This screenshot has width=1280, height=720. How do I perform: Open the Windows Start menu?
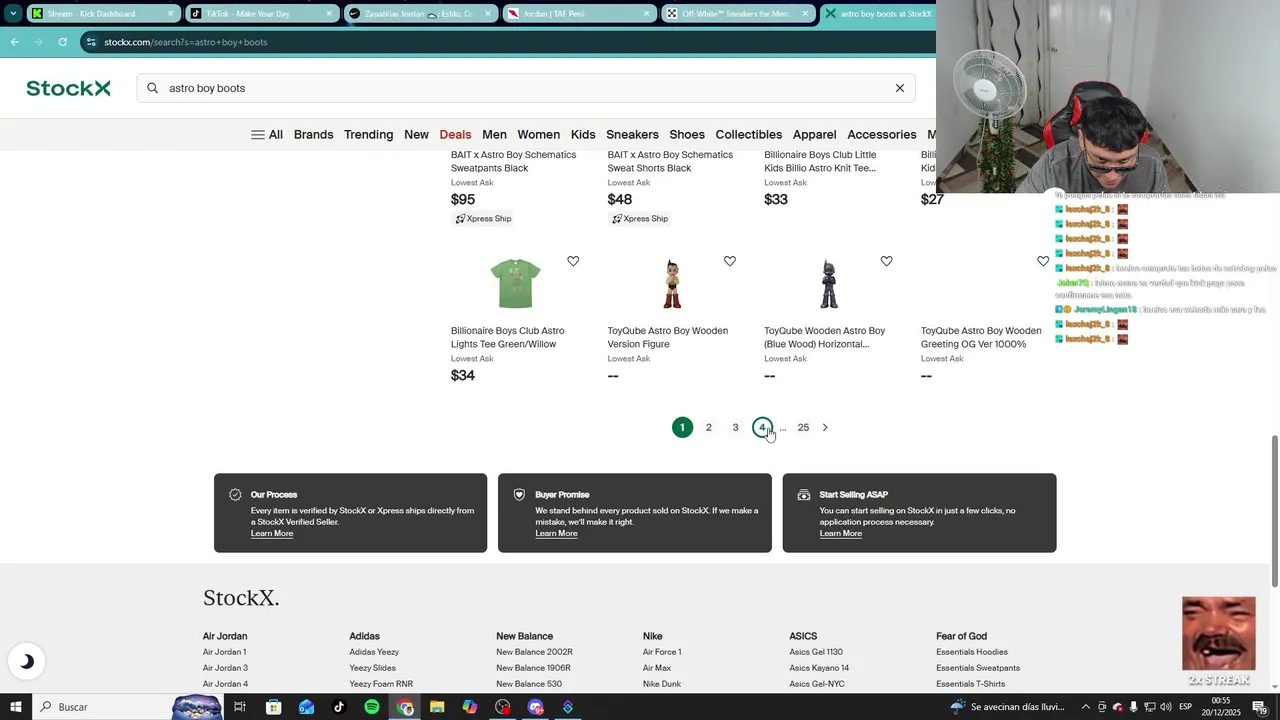(16, 707)
